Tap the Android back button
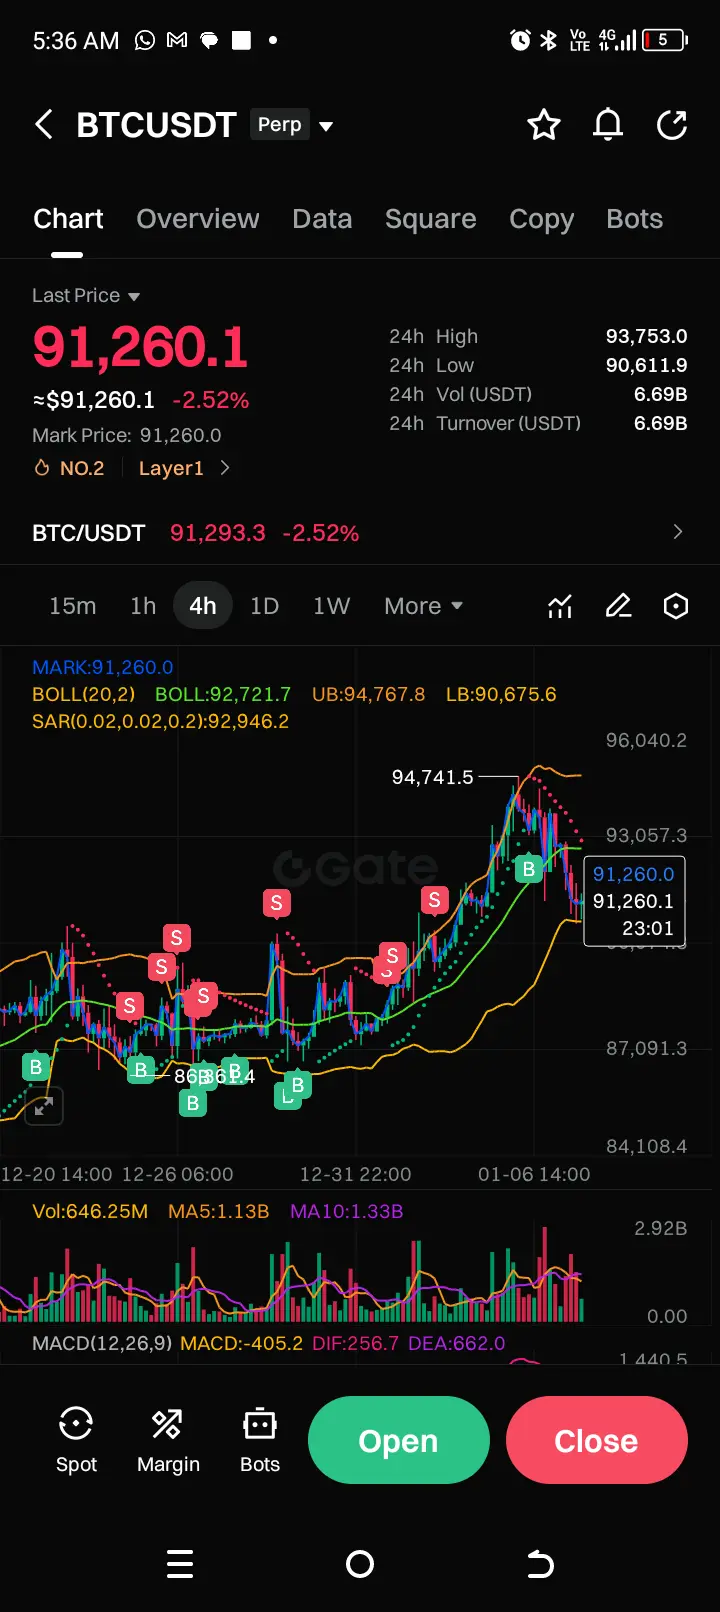 [540, 1564]
